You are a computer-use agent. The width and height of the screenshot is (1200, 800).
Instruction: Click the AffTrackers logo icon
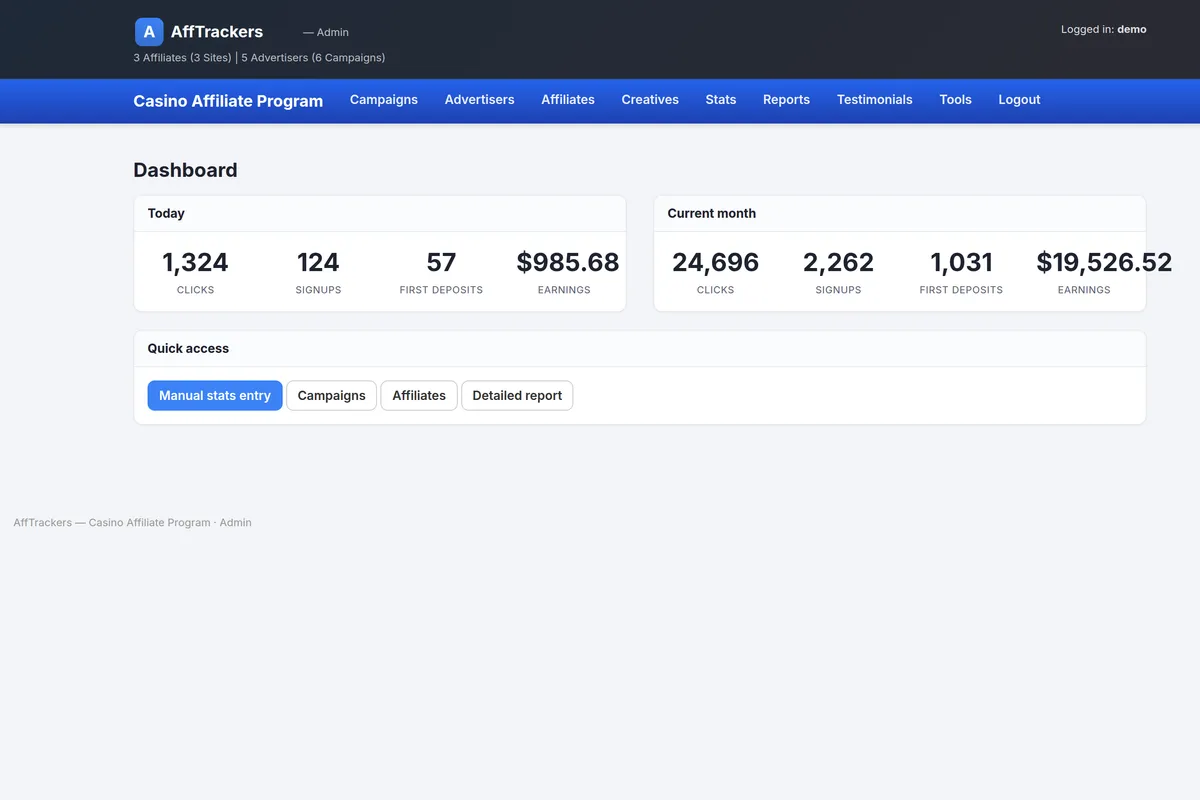click(149, 32)
